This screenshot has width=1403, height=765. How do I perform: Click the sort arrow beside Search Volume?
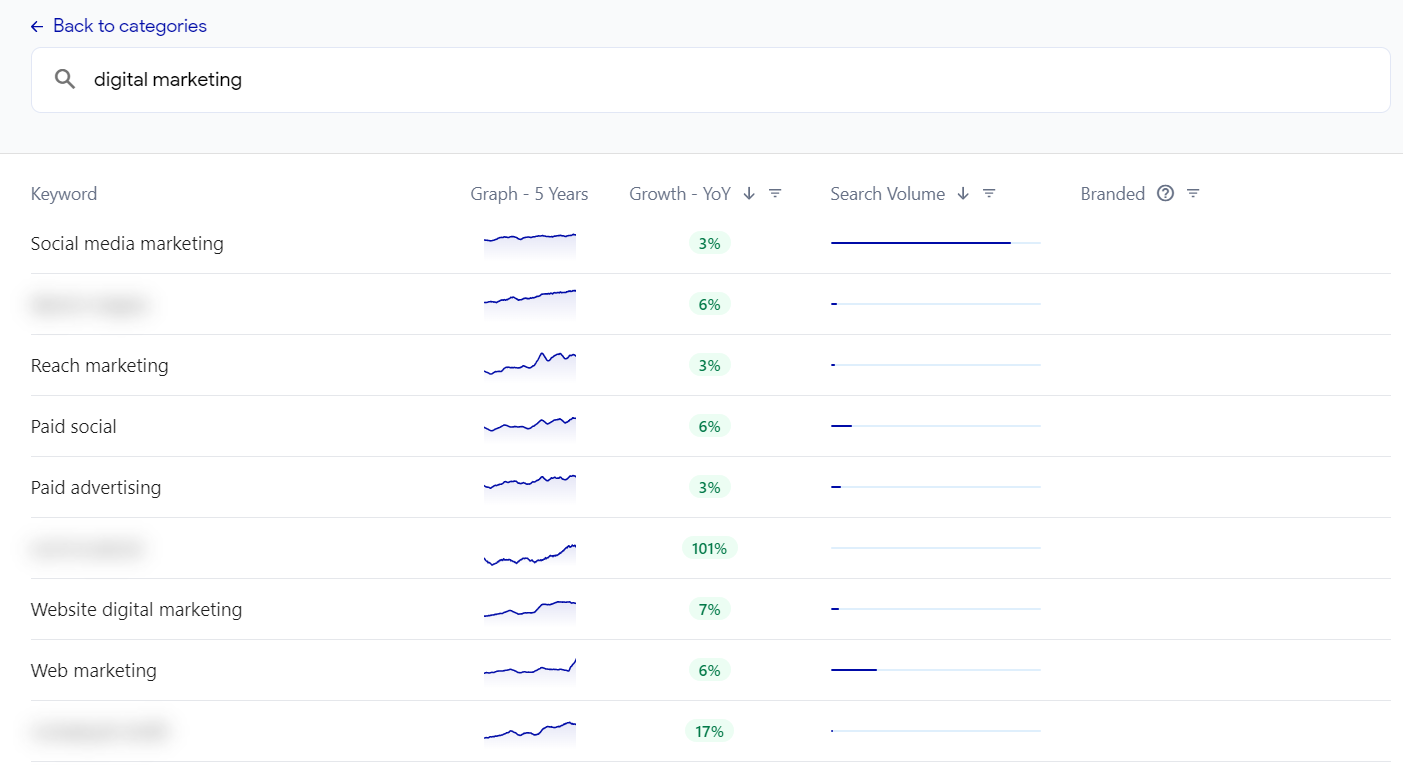(962, 193)
